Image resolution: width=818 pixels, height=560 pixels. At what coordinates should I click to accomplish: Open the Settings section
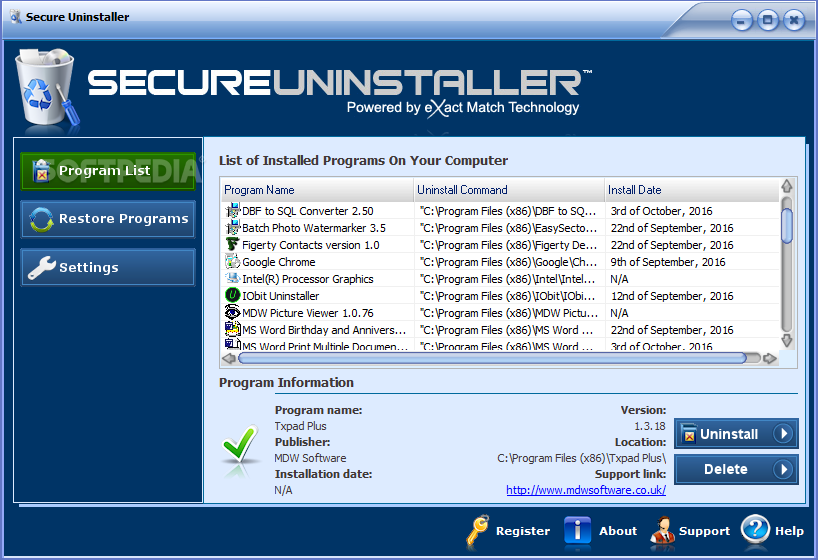tap(108, 267)
